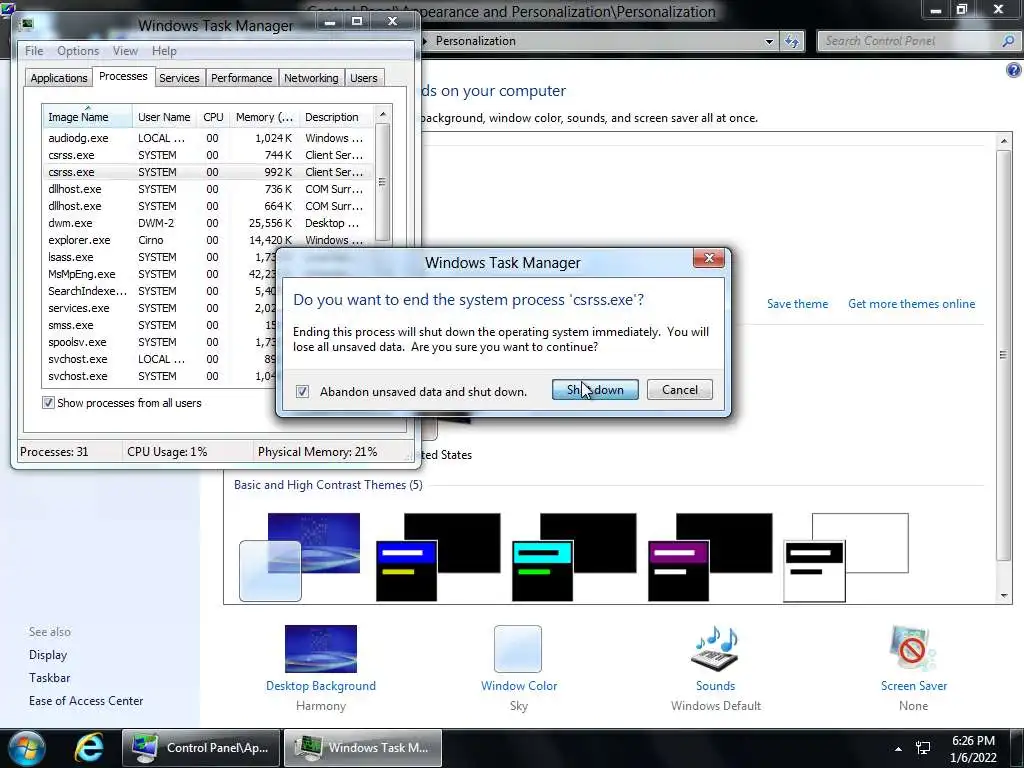Click themes list scroll up arrow

[x=1004, y=140]
